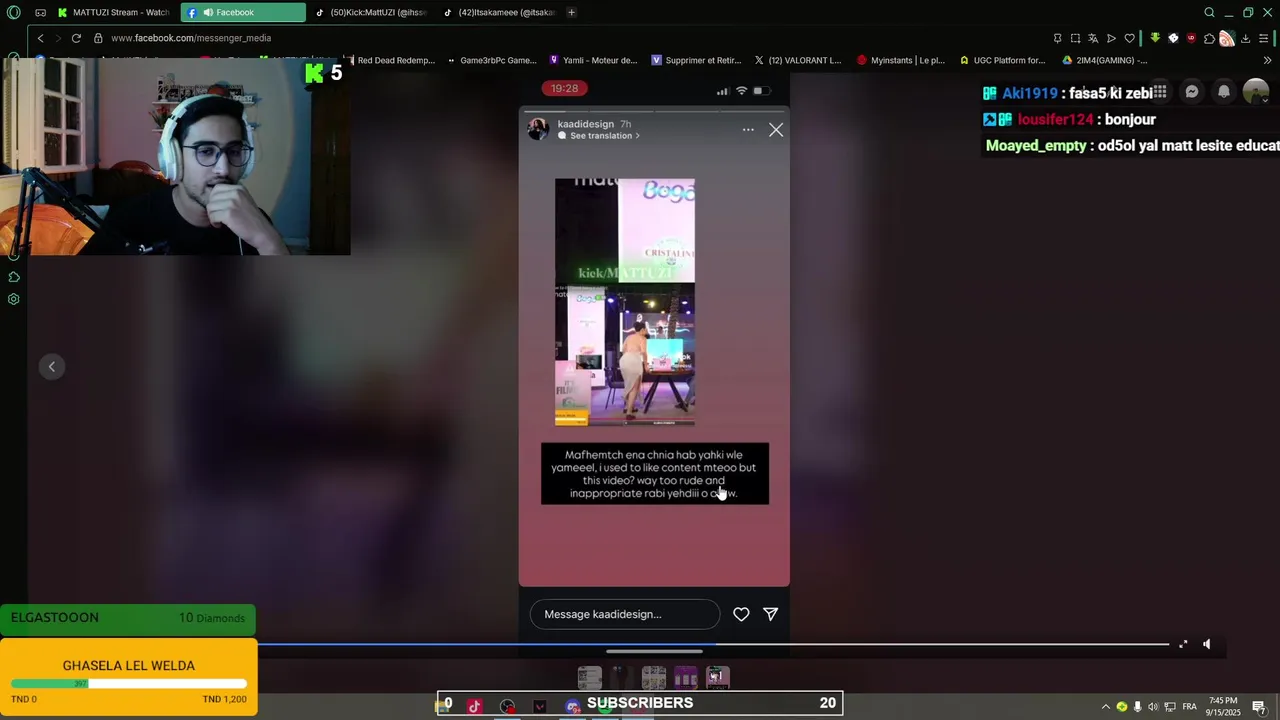Open the story three-dots options menu
This screenshot has width=1280, height=720.
coord(748,130)
